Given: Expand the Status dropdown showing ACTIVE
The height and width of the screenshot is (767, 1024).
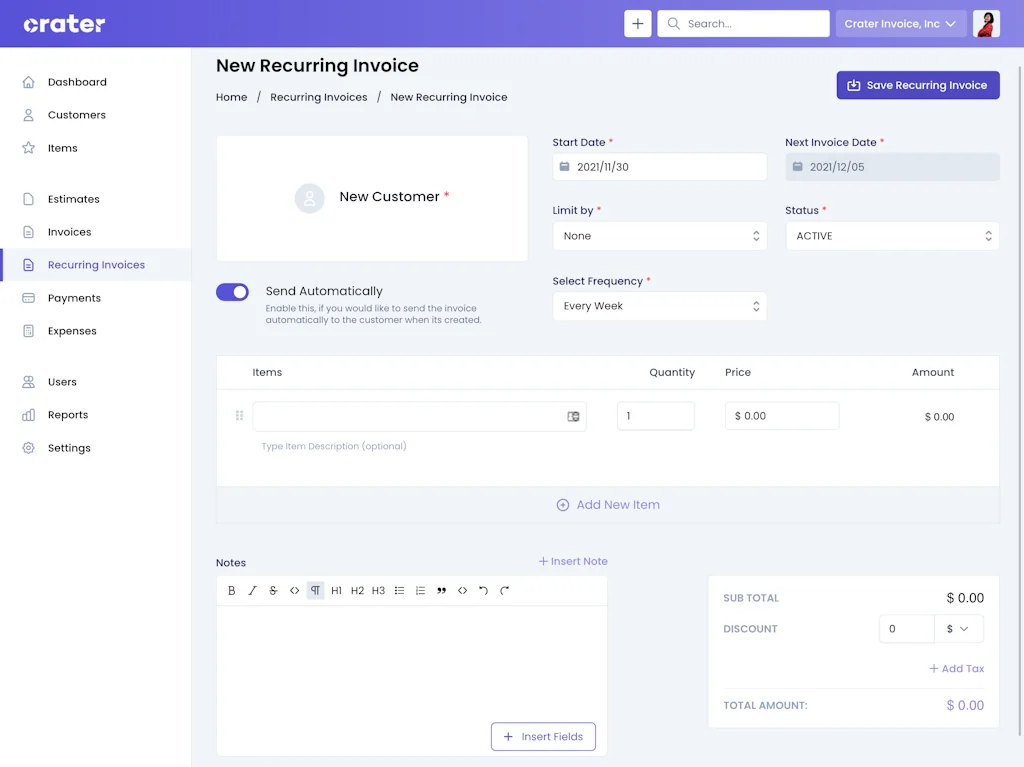Looking at the screenshot, I should (x=892, y=236).
